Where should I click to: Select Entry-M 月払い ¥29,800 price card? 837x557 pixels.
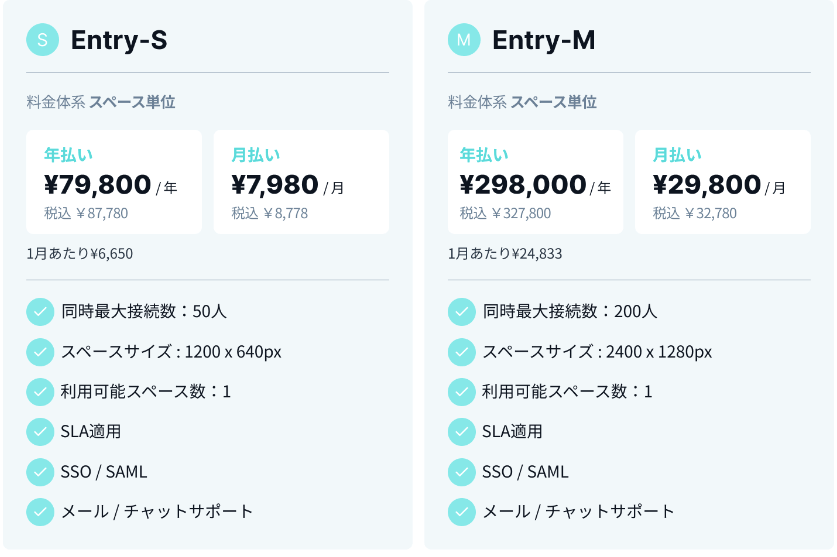(723, 182)
